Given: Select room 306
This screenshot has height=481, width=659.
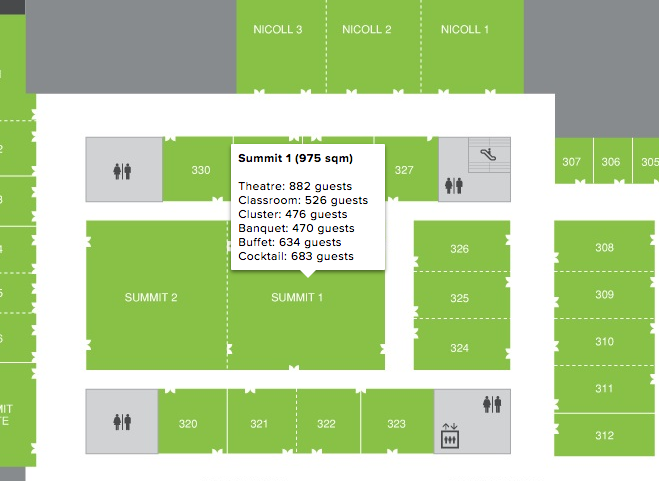Looking at the screenshot, I should (613, 161).
